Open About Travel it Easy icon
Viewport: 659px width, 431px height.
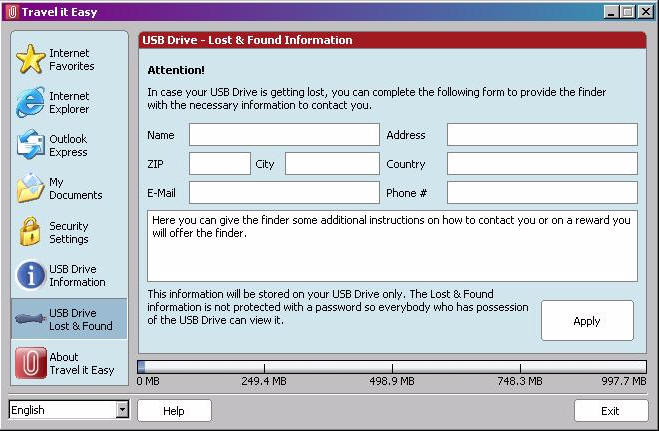click(x=31, y=362)
